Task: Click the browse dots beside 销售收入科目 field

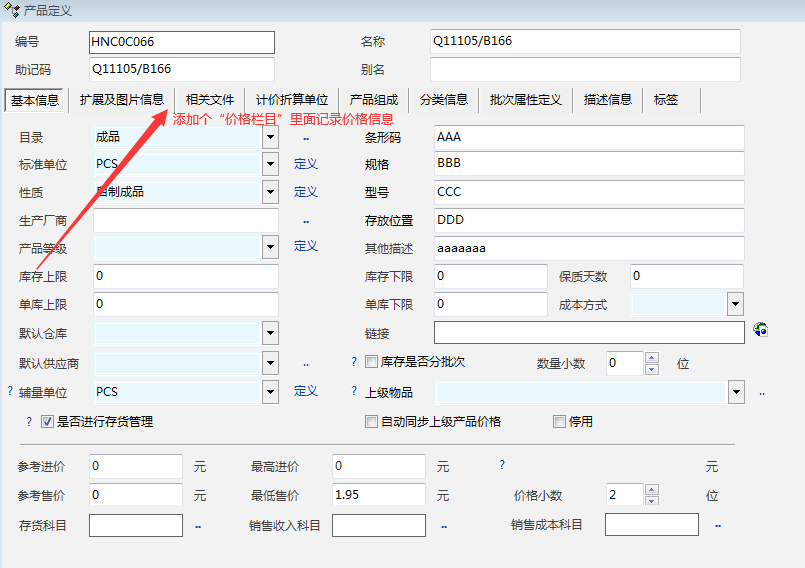Action: tap(443, 525)
